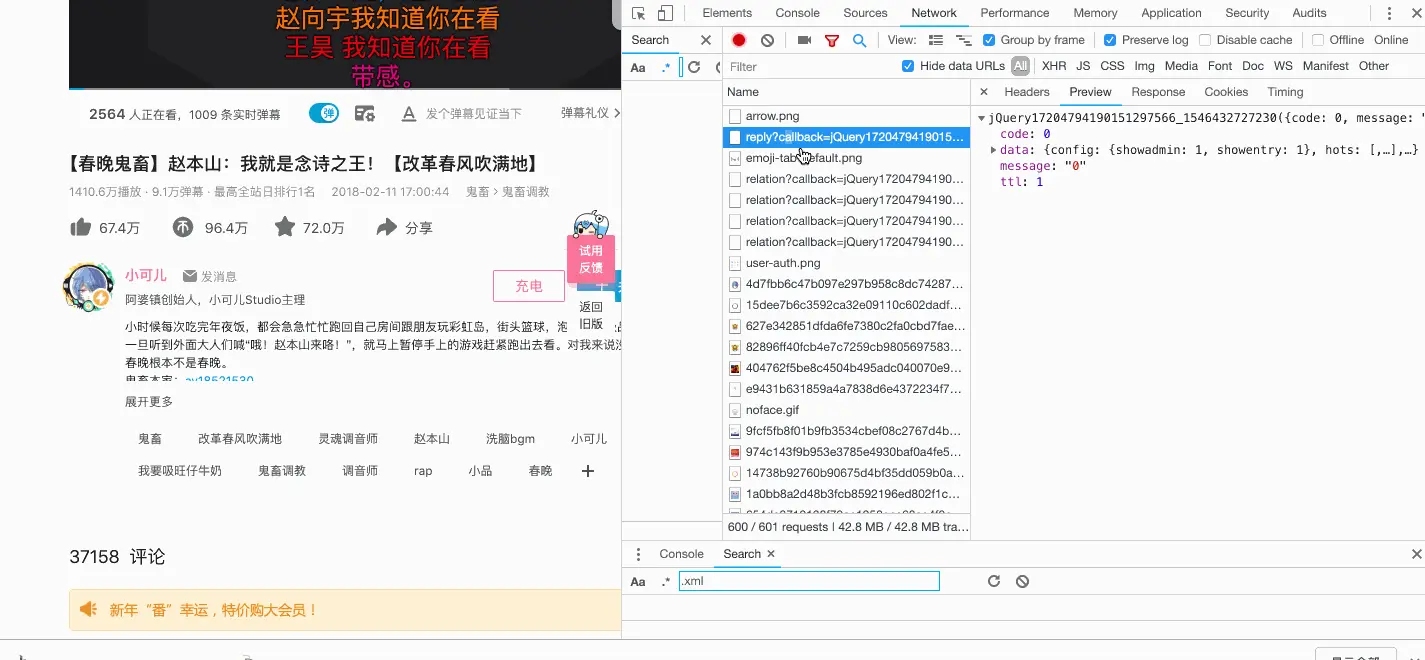Click the network search magnifier icon

[859, 40]
